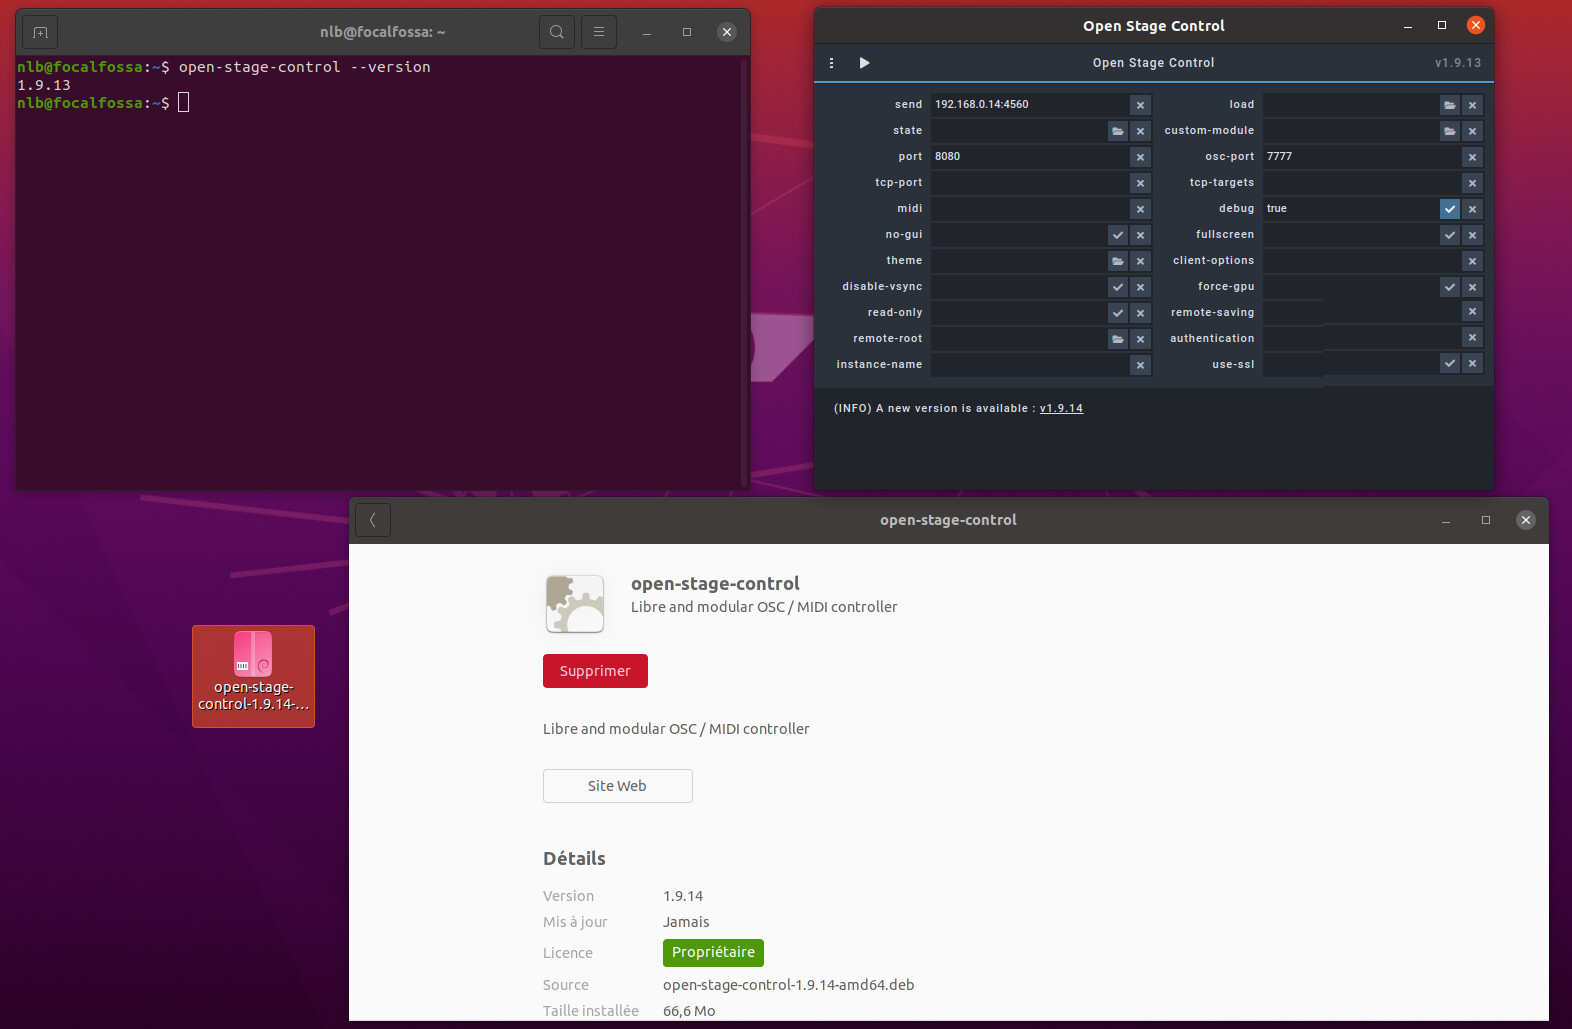Follow the v1.9.14 new version link
Image resolution: width=1572 pixels, height=1029 pixels.
click(x=1061, y=408)
